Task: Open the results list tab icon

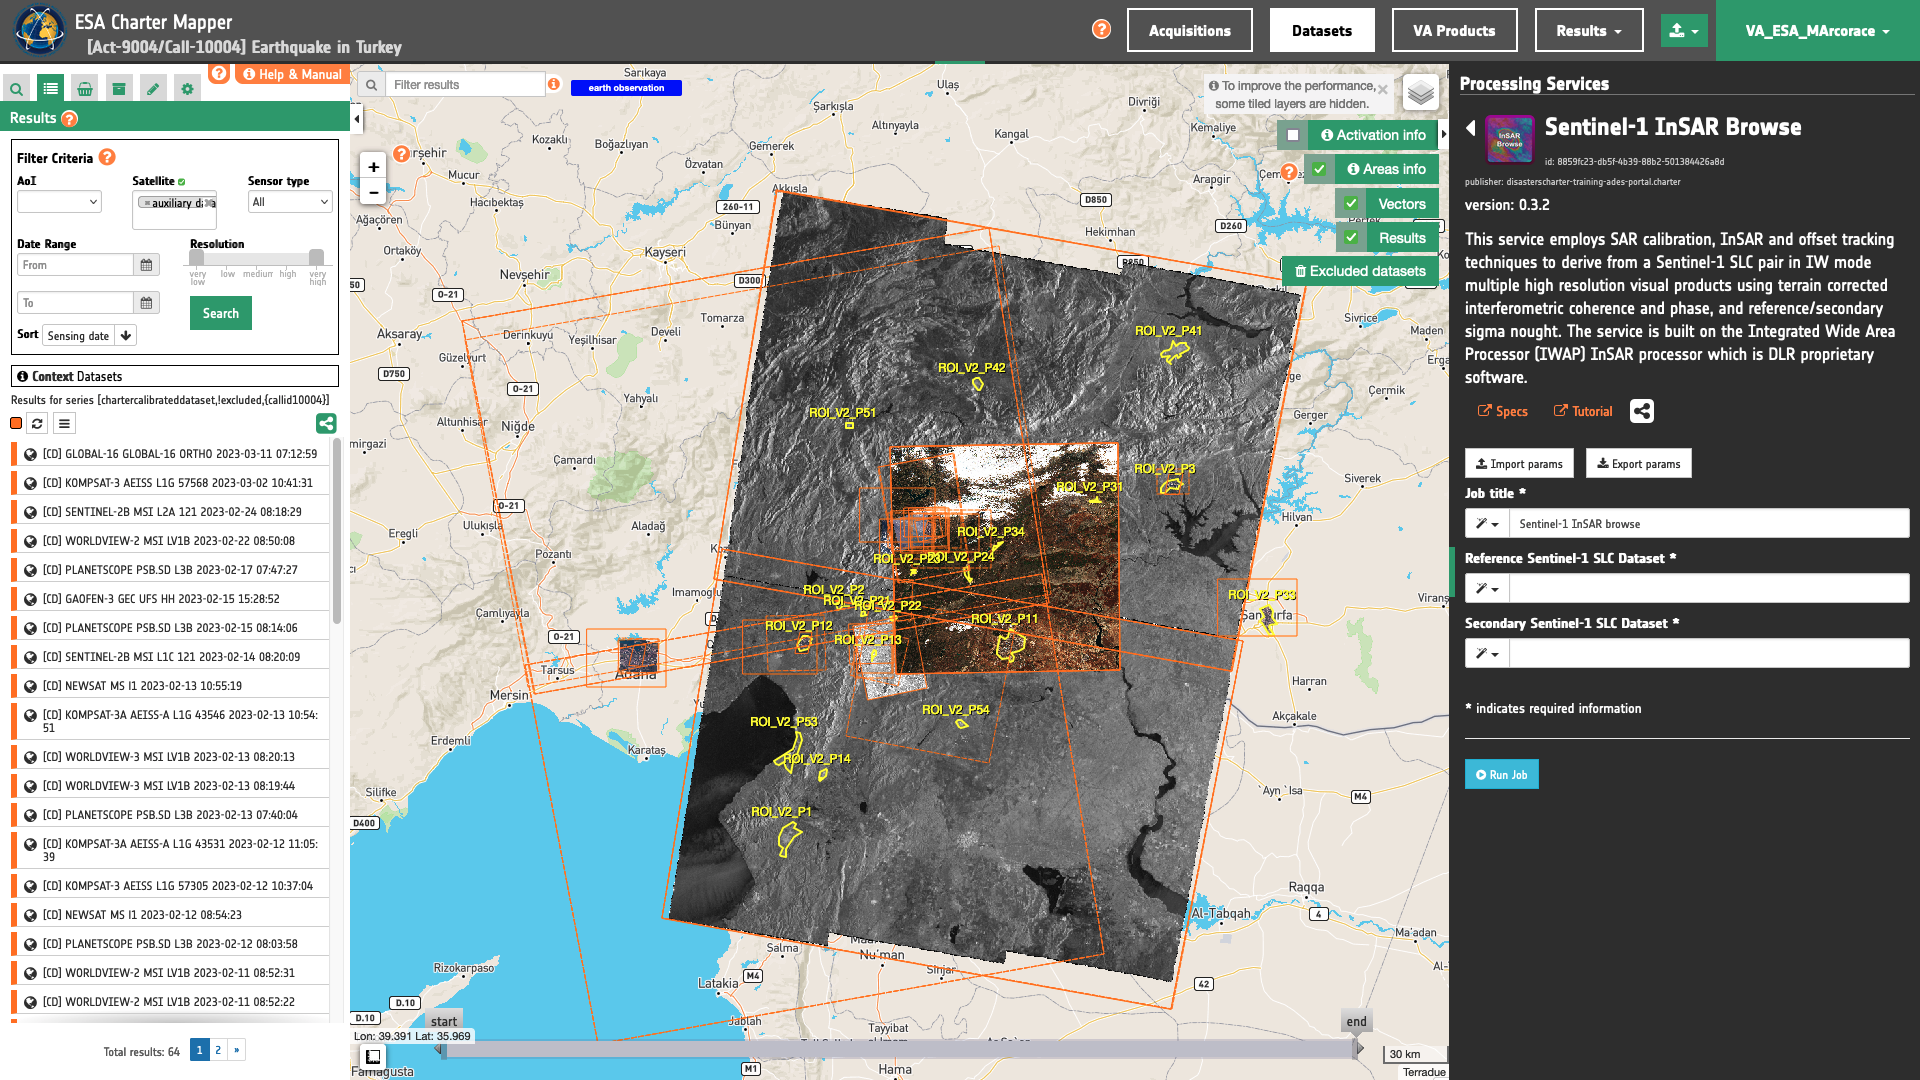Action: tap(50, 89)
